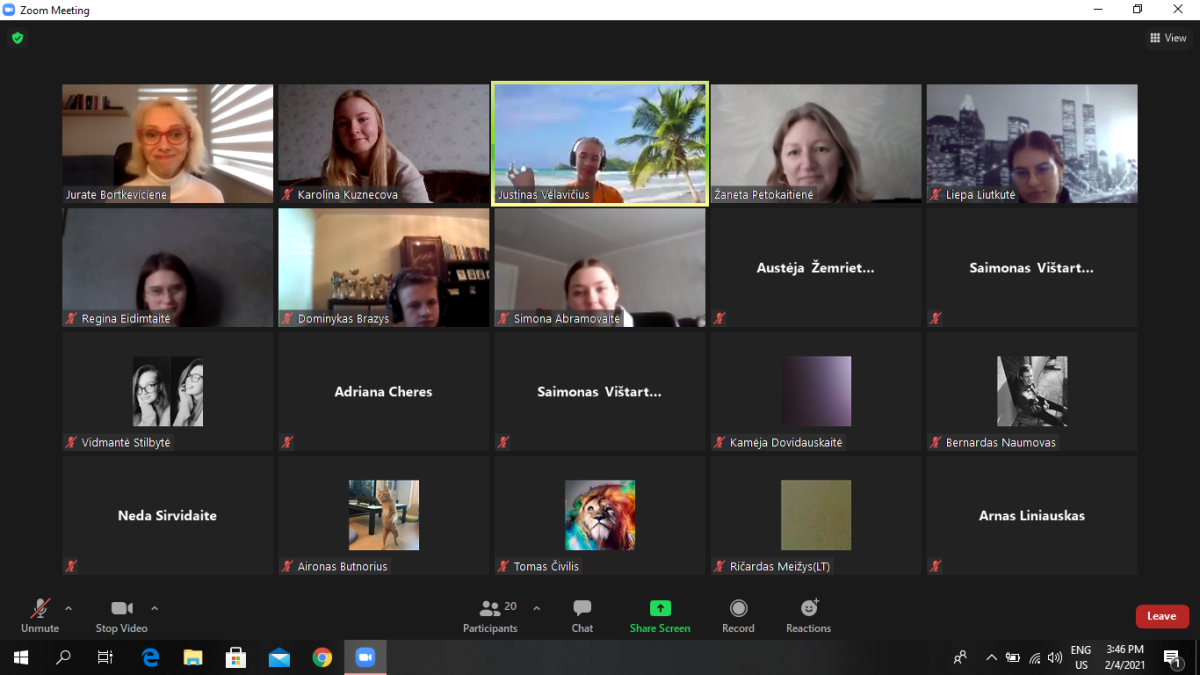Open the Chat panel
Viewport: 1200px width, 675px height.
[582, 615]
